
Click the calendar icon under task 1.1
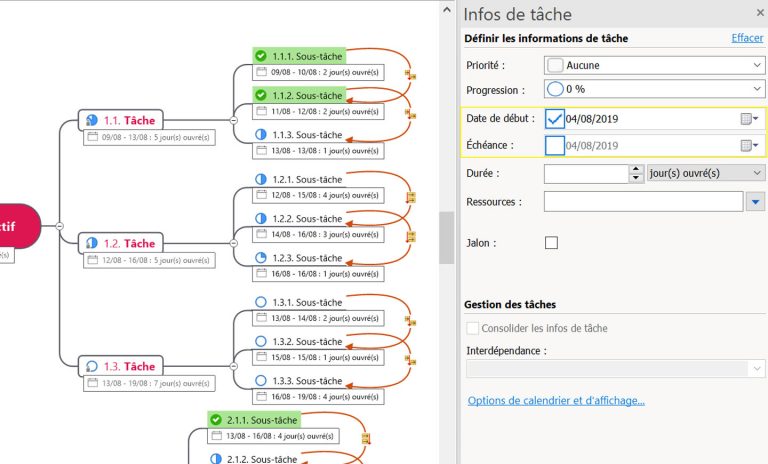coord(93,137)
